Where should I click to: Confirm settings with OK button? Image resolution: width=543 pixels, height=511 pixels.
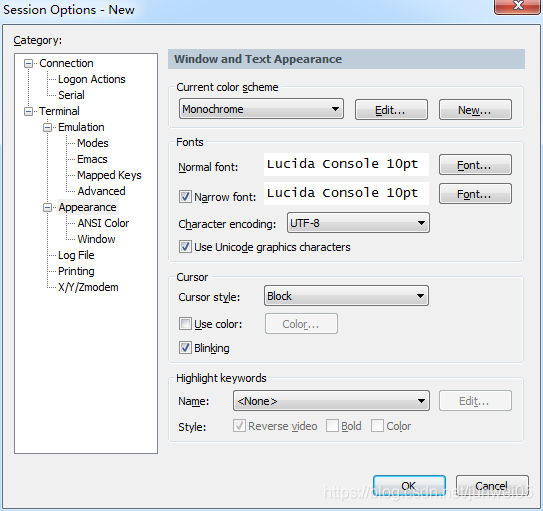click(x=409, y=486)
